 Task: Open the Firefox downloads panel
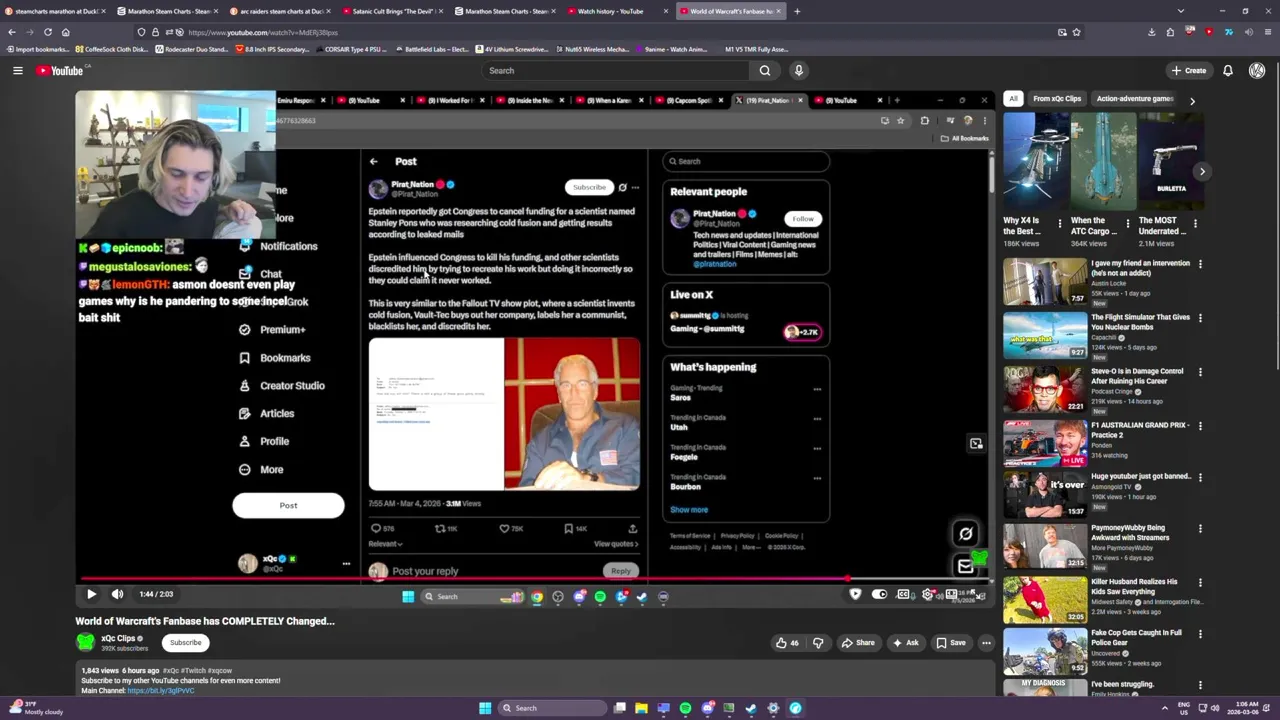(1151, 32)
